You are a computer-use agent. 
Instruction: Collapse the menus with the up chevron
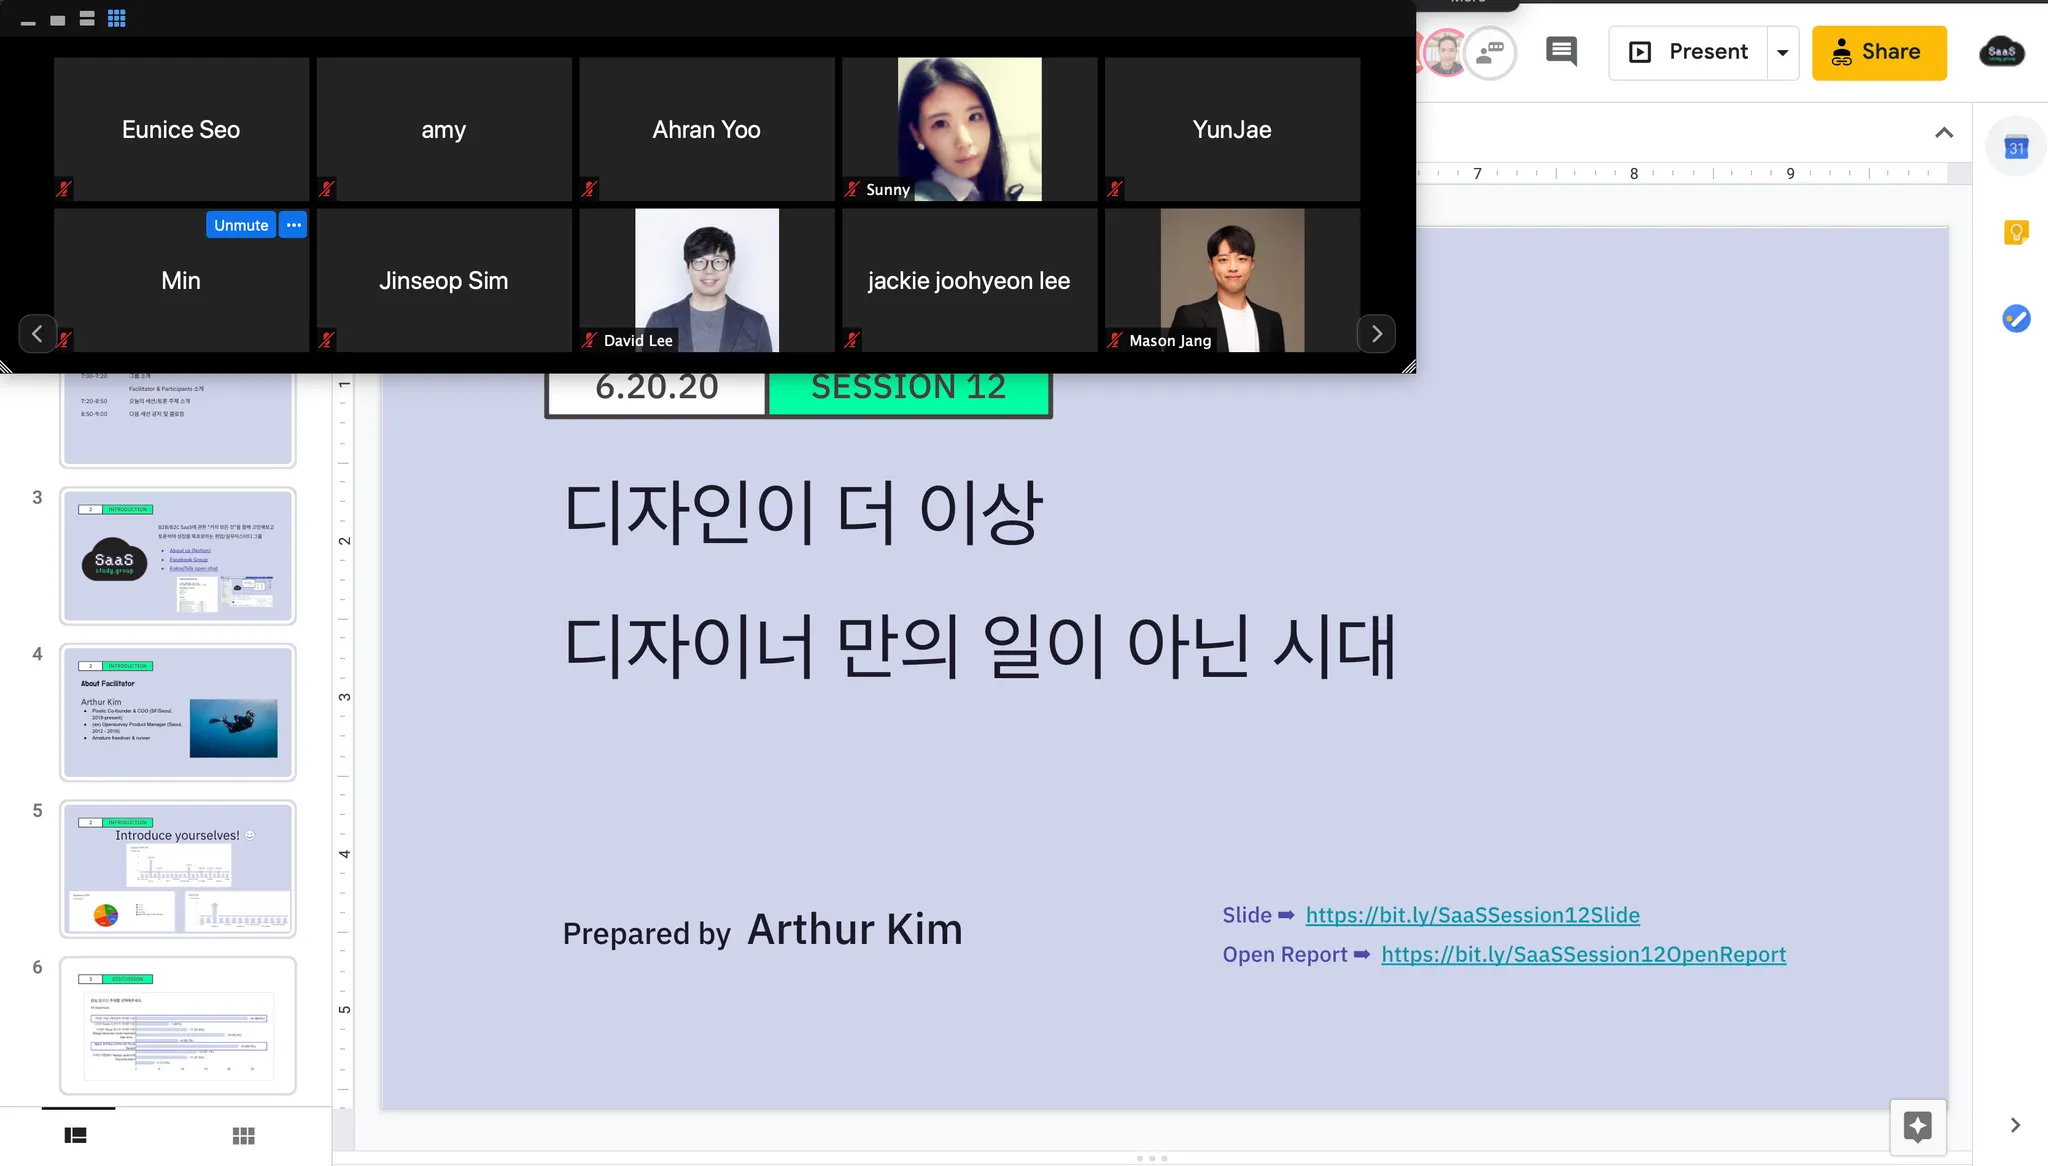click(x=1944, y=133)
